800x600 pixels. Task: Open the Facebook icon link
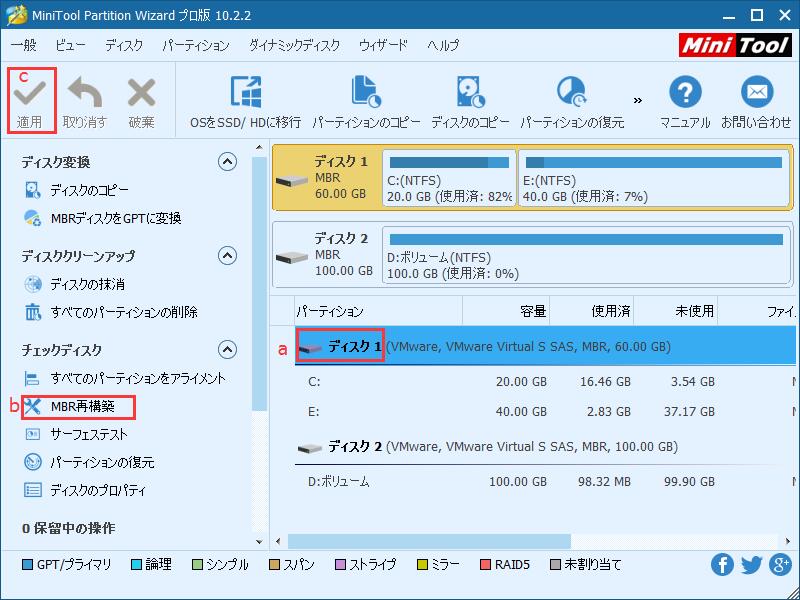722,565
